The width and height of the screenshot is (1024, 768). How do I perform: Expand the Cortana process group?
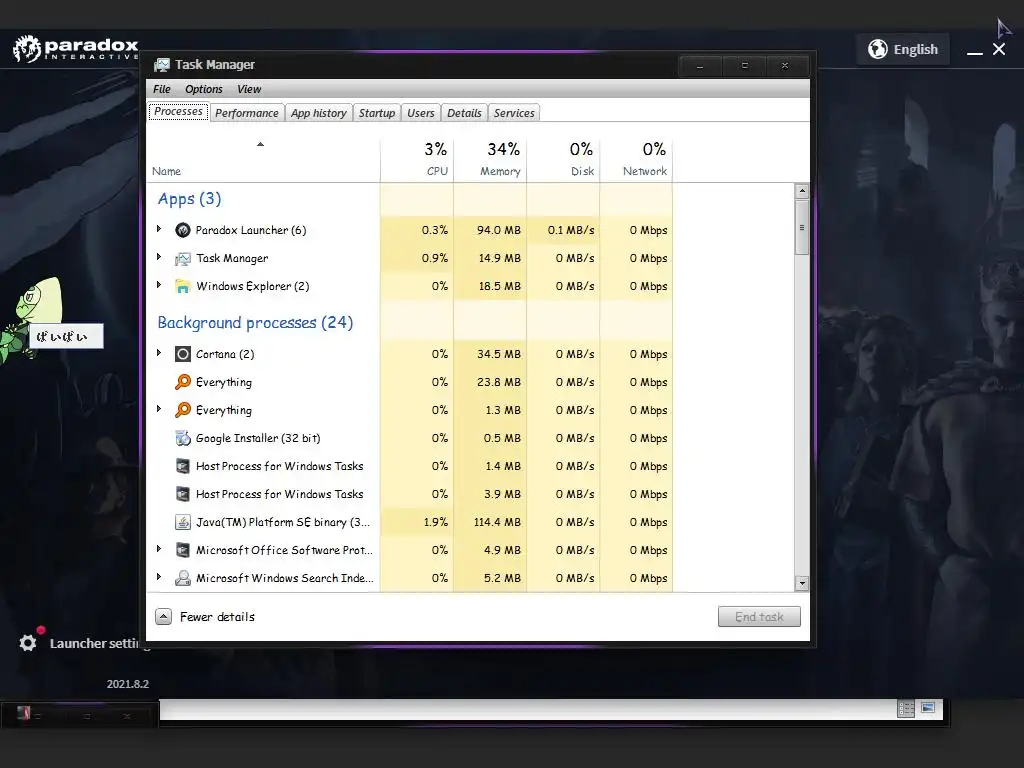159,353
